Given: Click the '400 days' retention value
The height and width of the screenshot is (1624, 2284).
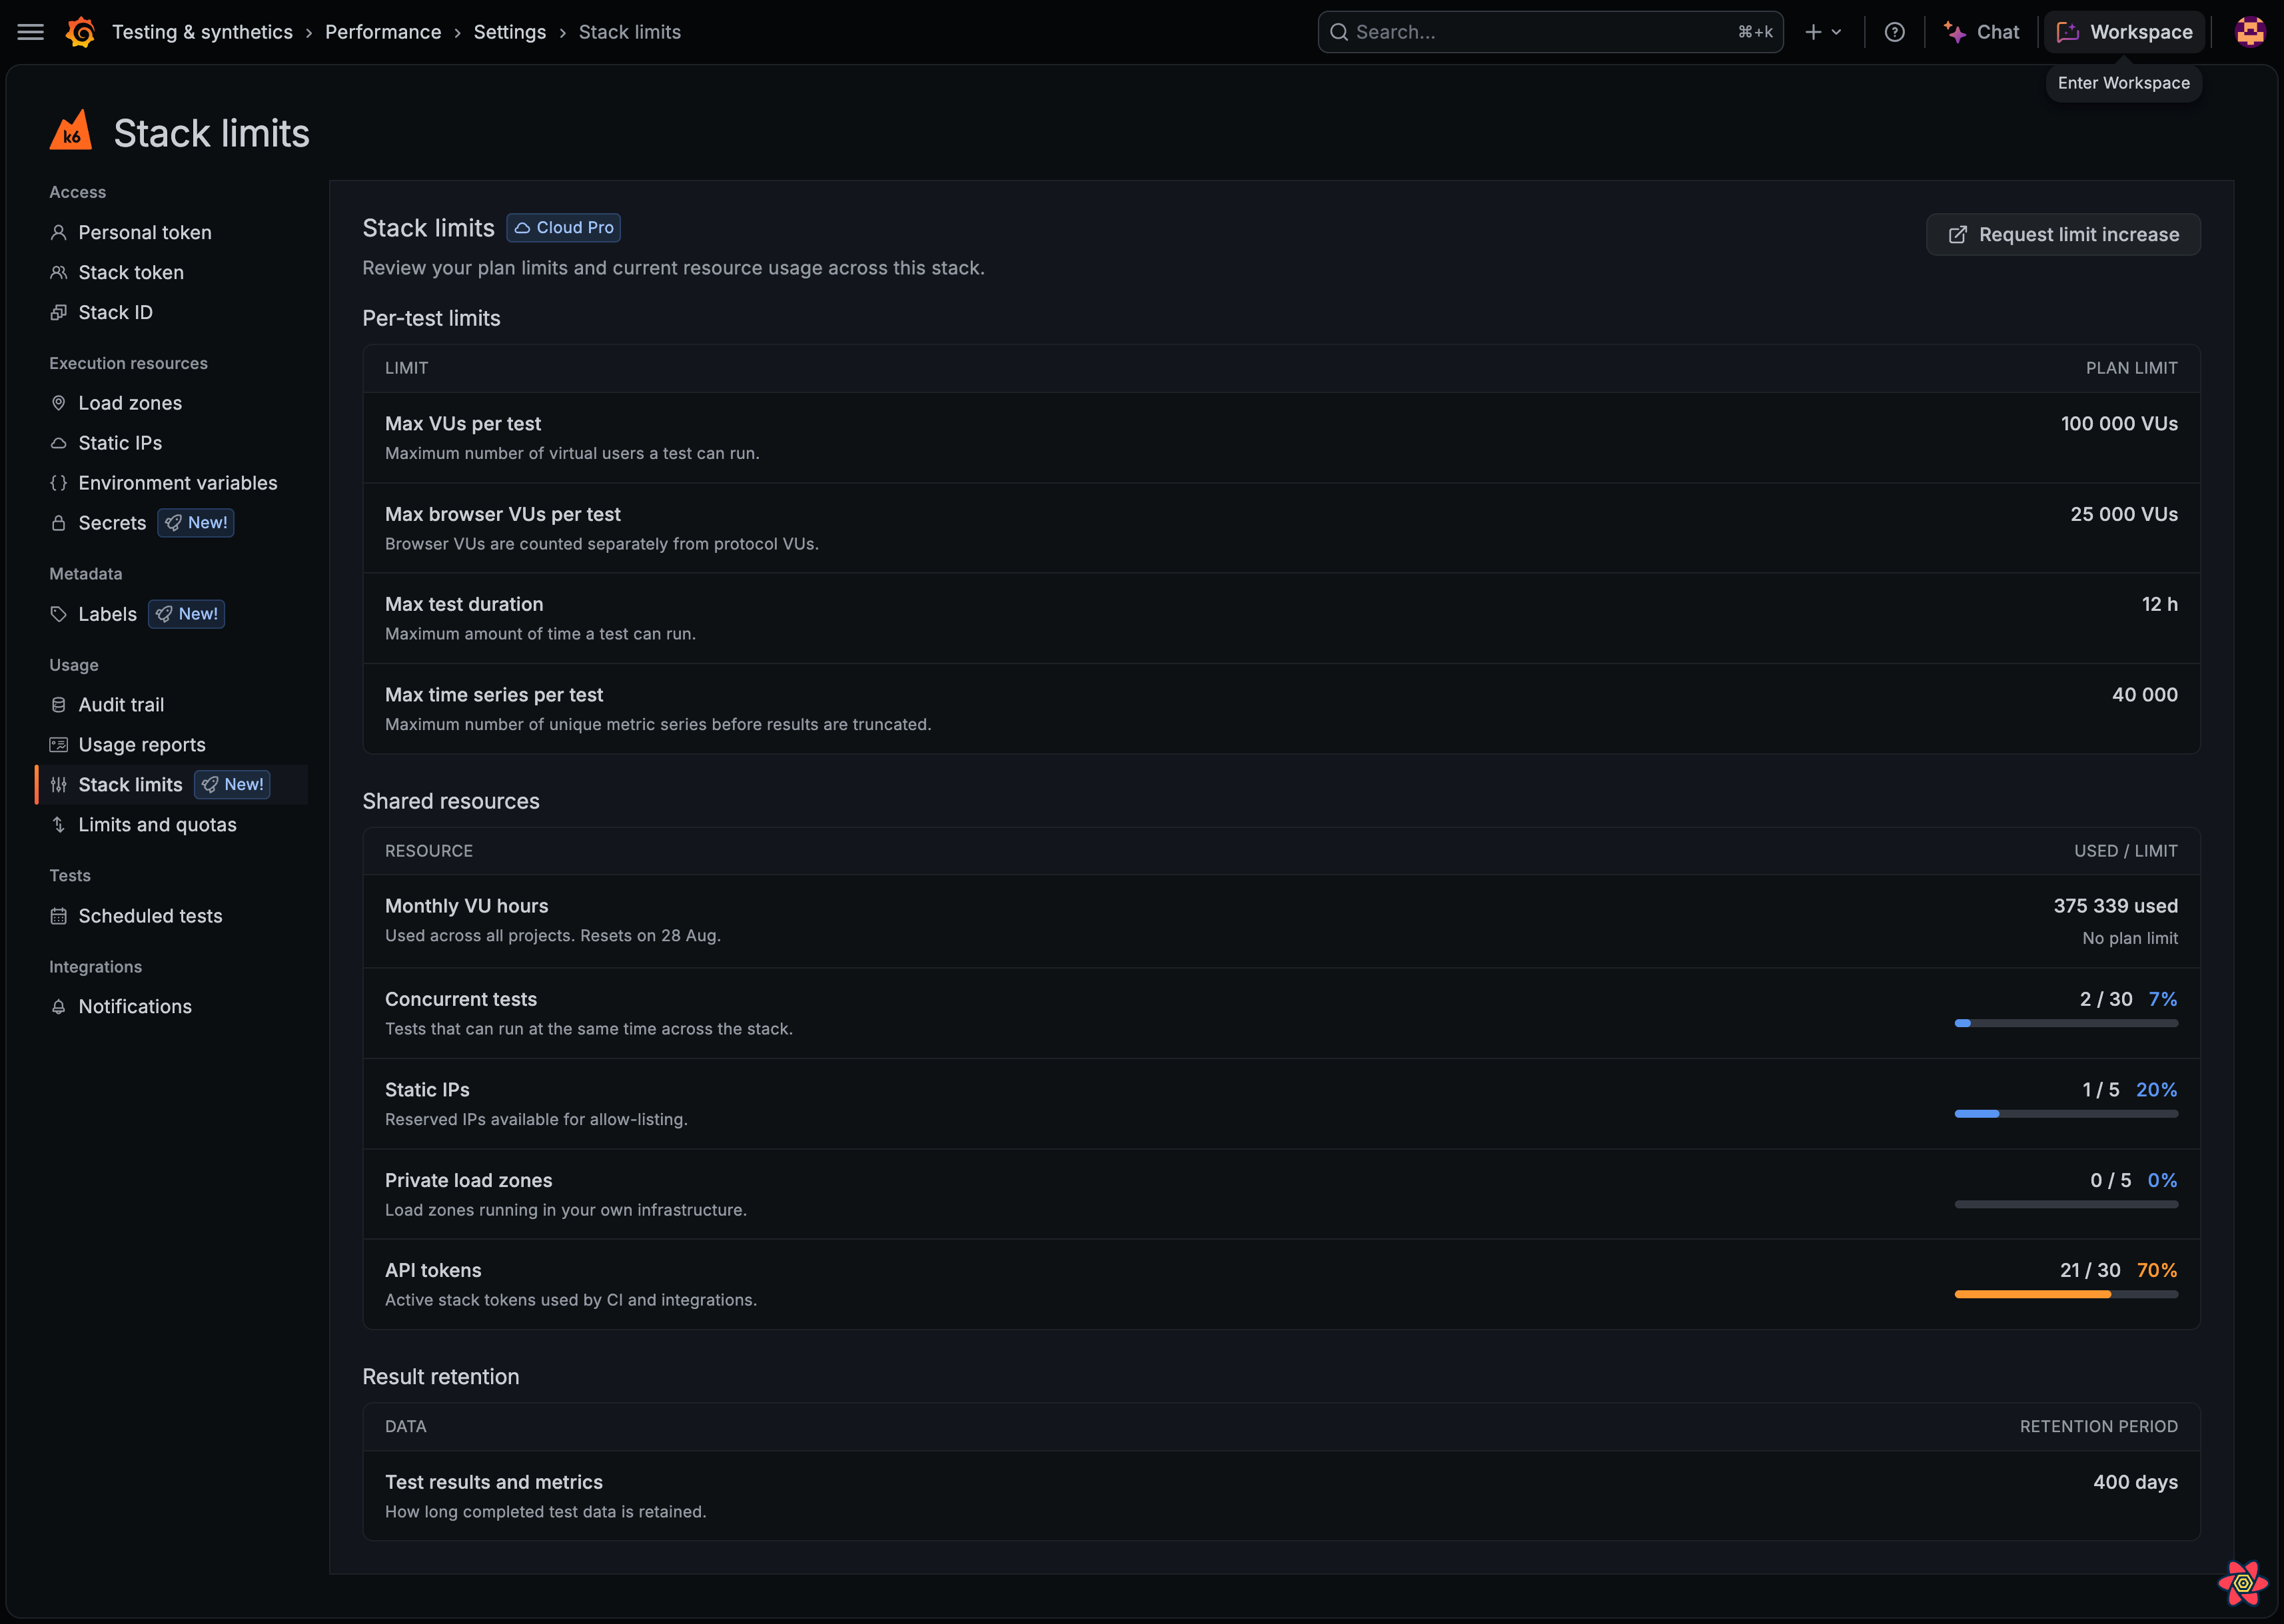Looking at the screenshot, I should [x=2136, y=1482].
